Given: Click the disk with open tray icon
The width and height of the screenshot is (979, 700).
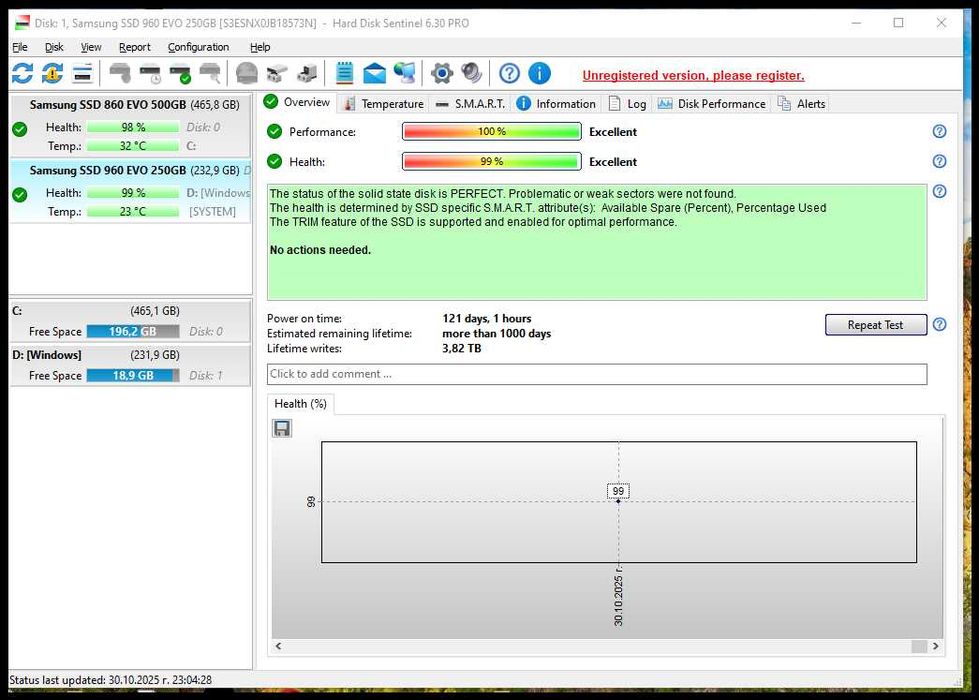Looking at the screenshot, I should click(277, 74).
